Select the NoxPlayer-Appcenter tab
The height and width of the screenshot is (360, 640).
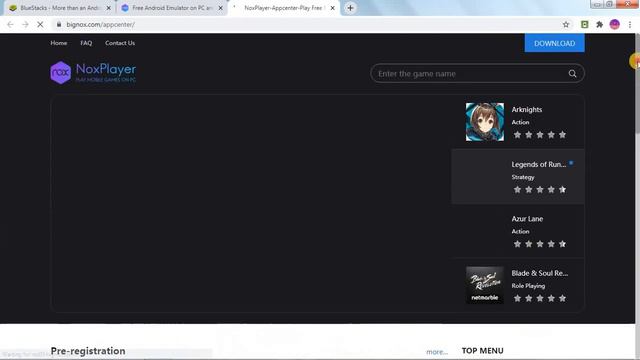(284, 8)
